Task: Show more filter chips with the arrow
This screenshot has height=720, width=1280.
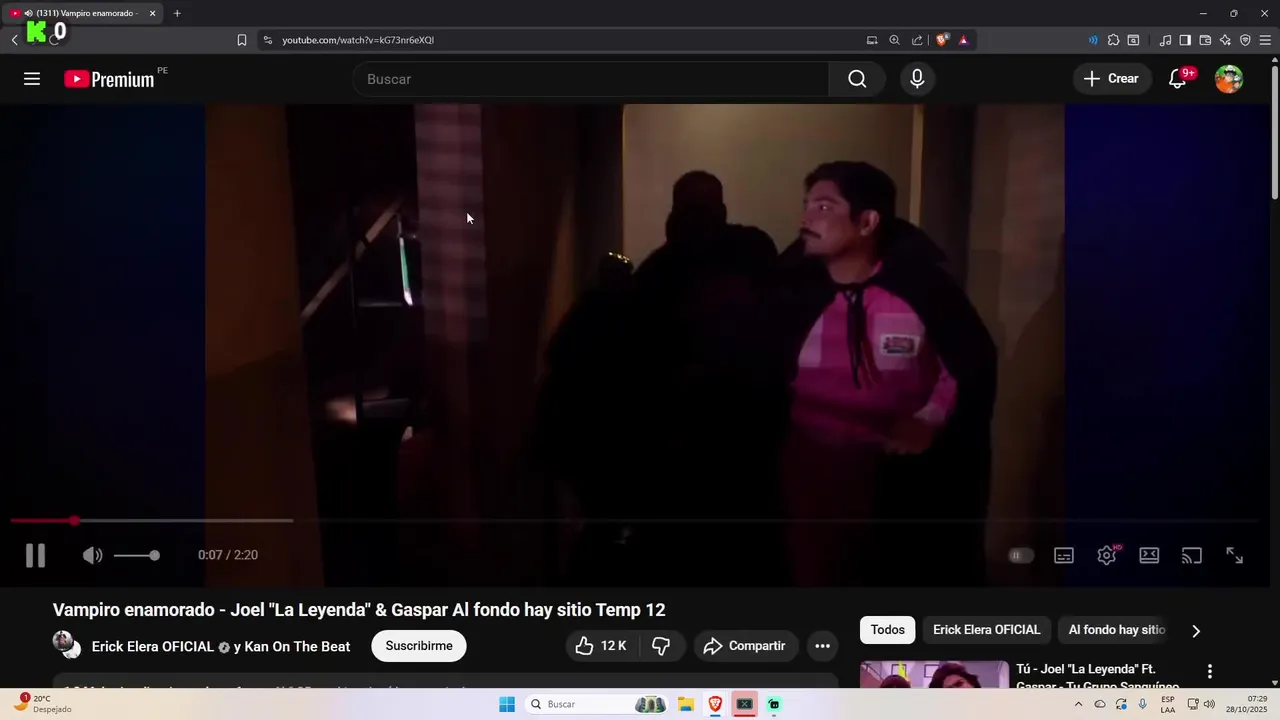Action: point(1195,631)
